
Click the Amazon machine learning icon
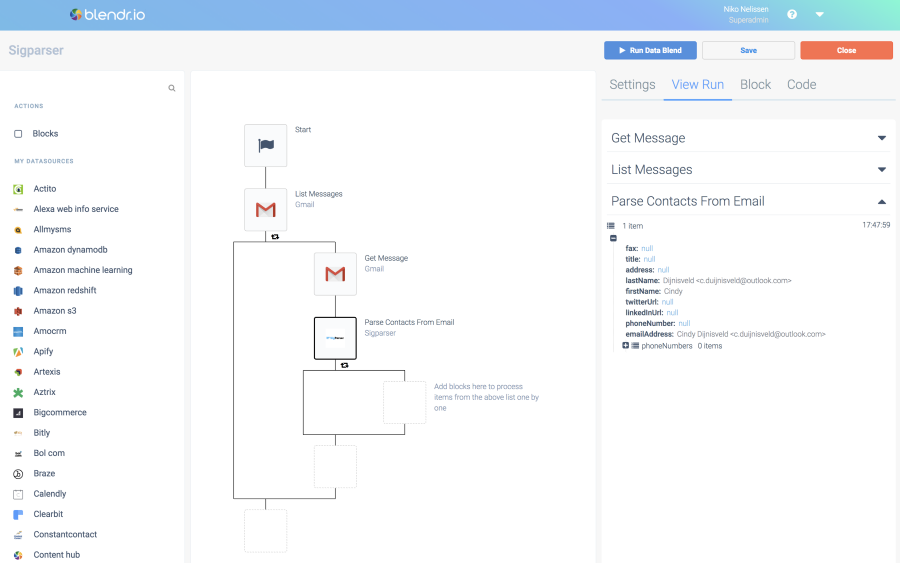(x=18, y=270)
